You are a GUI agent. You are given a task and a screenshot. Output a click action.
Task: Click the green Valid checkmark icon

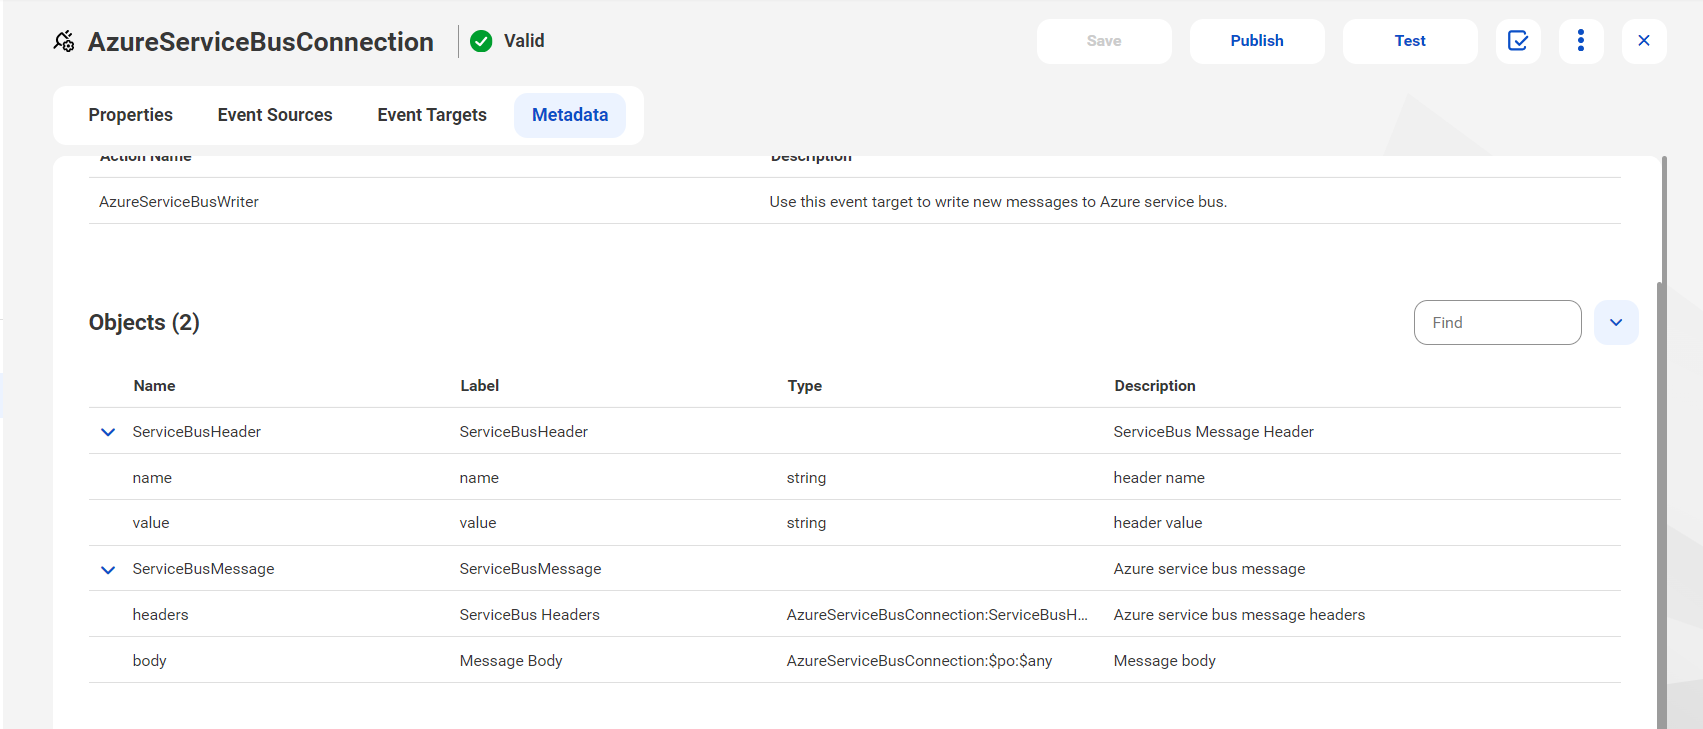pos(481,41)
